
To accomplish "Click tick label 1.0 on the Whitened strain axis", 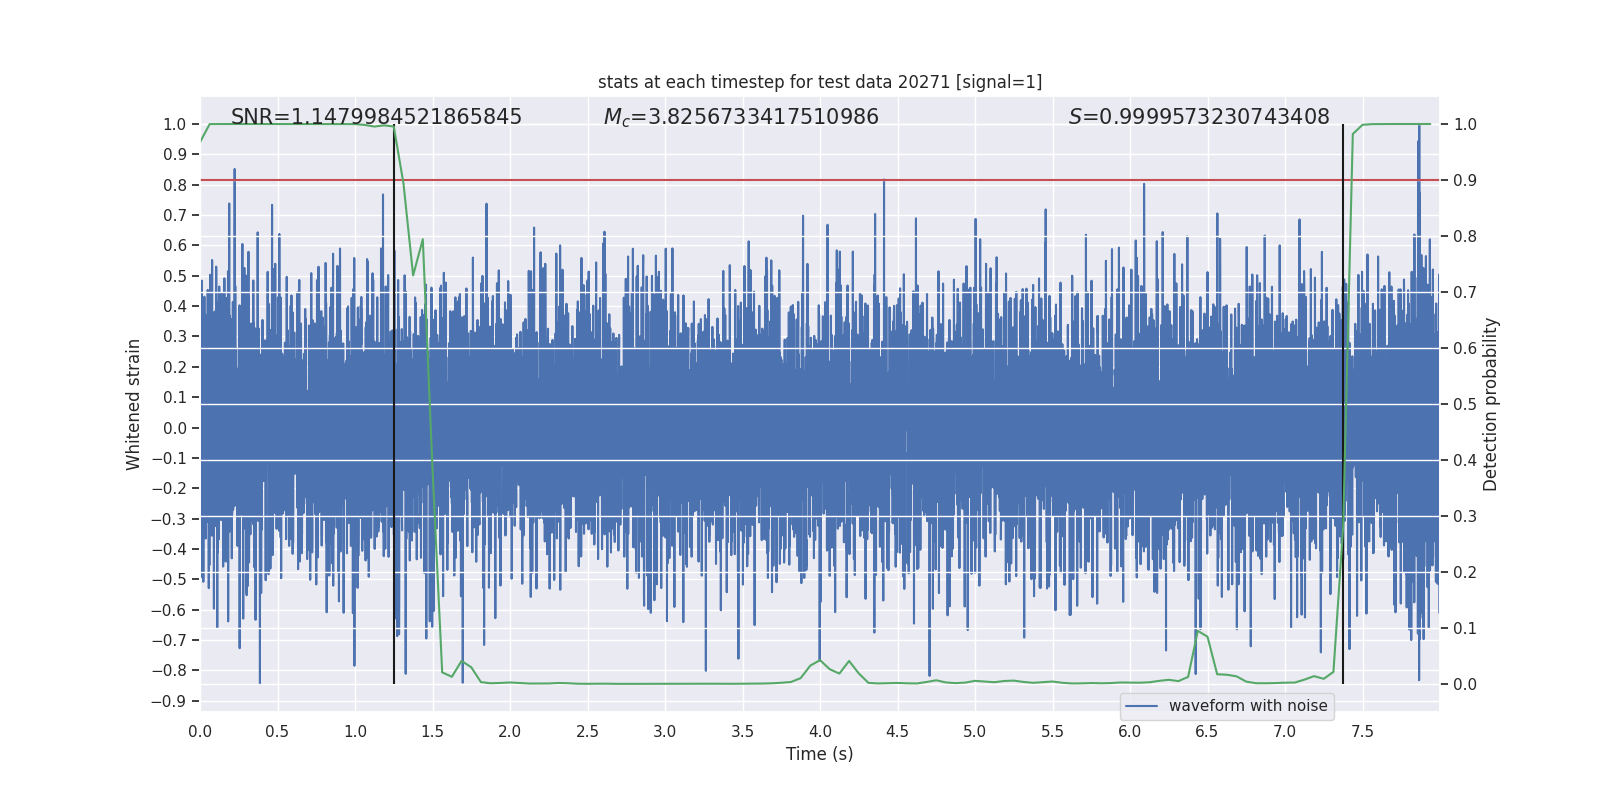I will pos(175,124).
